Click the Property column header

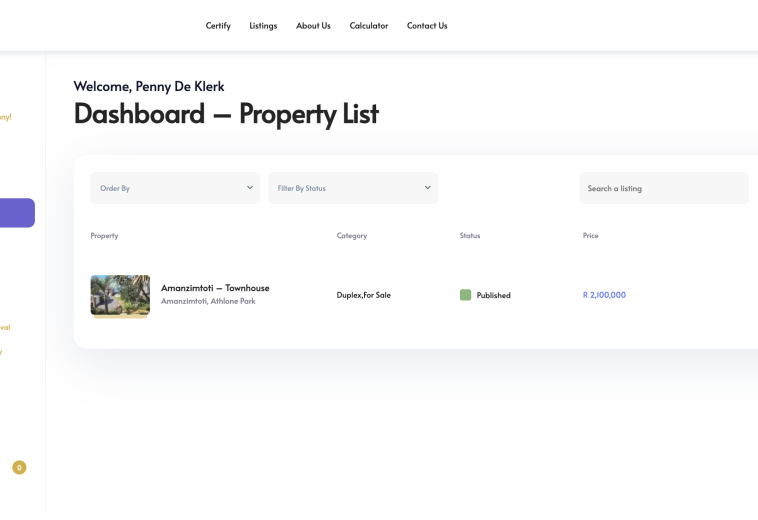[104, 235]
